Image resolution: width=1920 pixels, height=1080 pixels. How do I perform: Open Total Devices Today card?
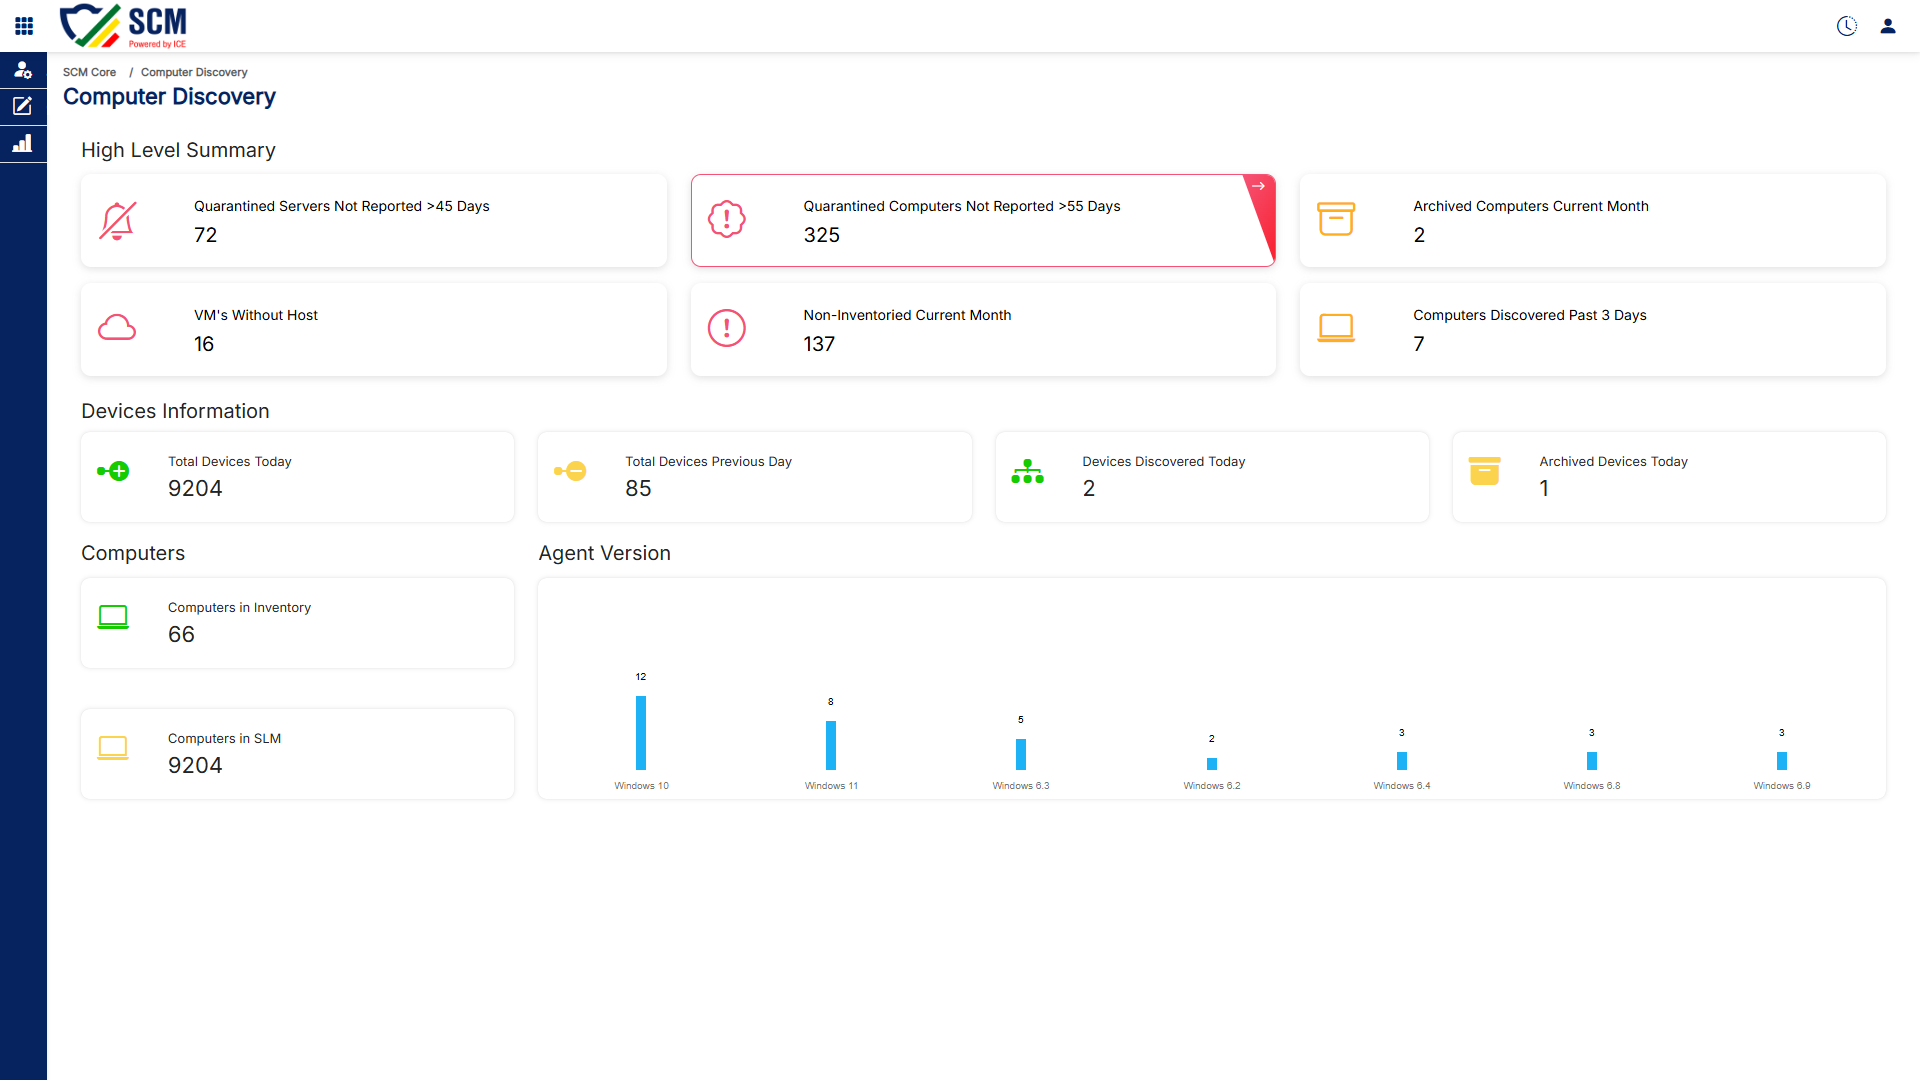point(298,477)
